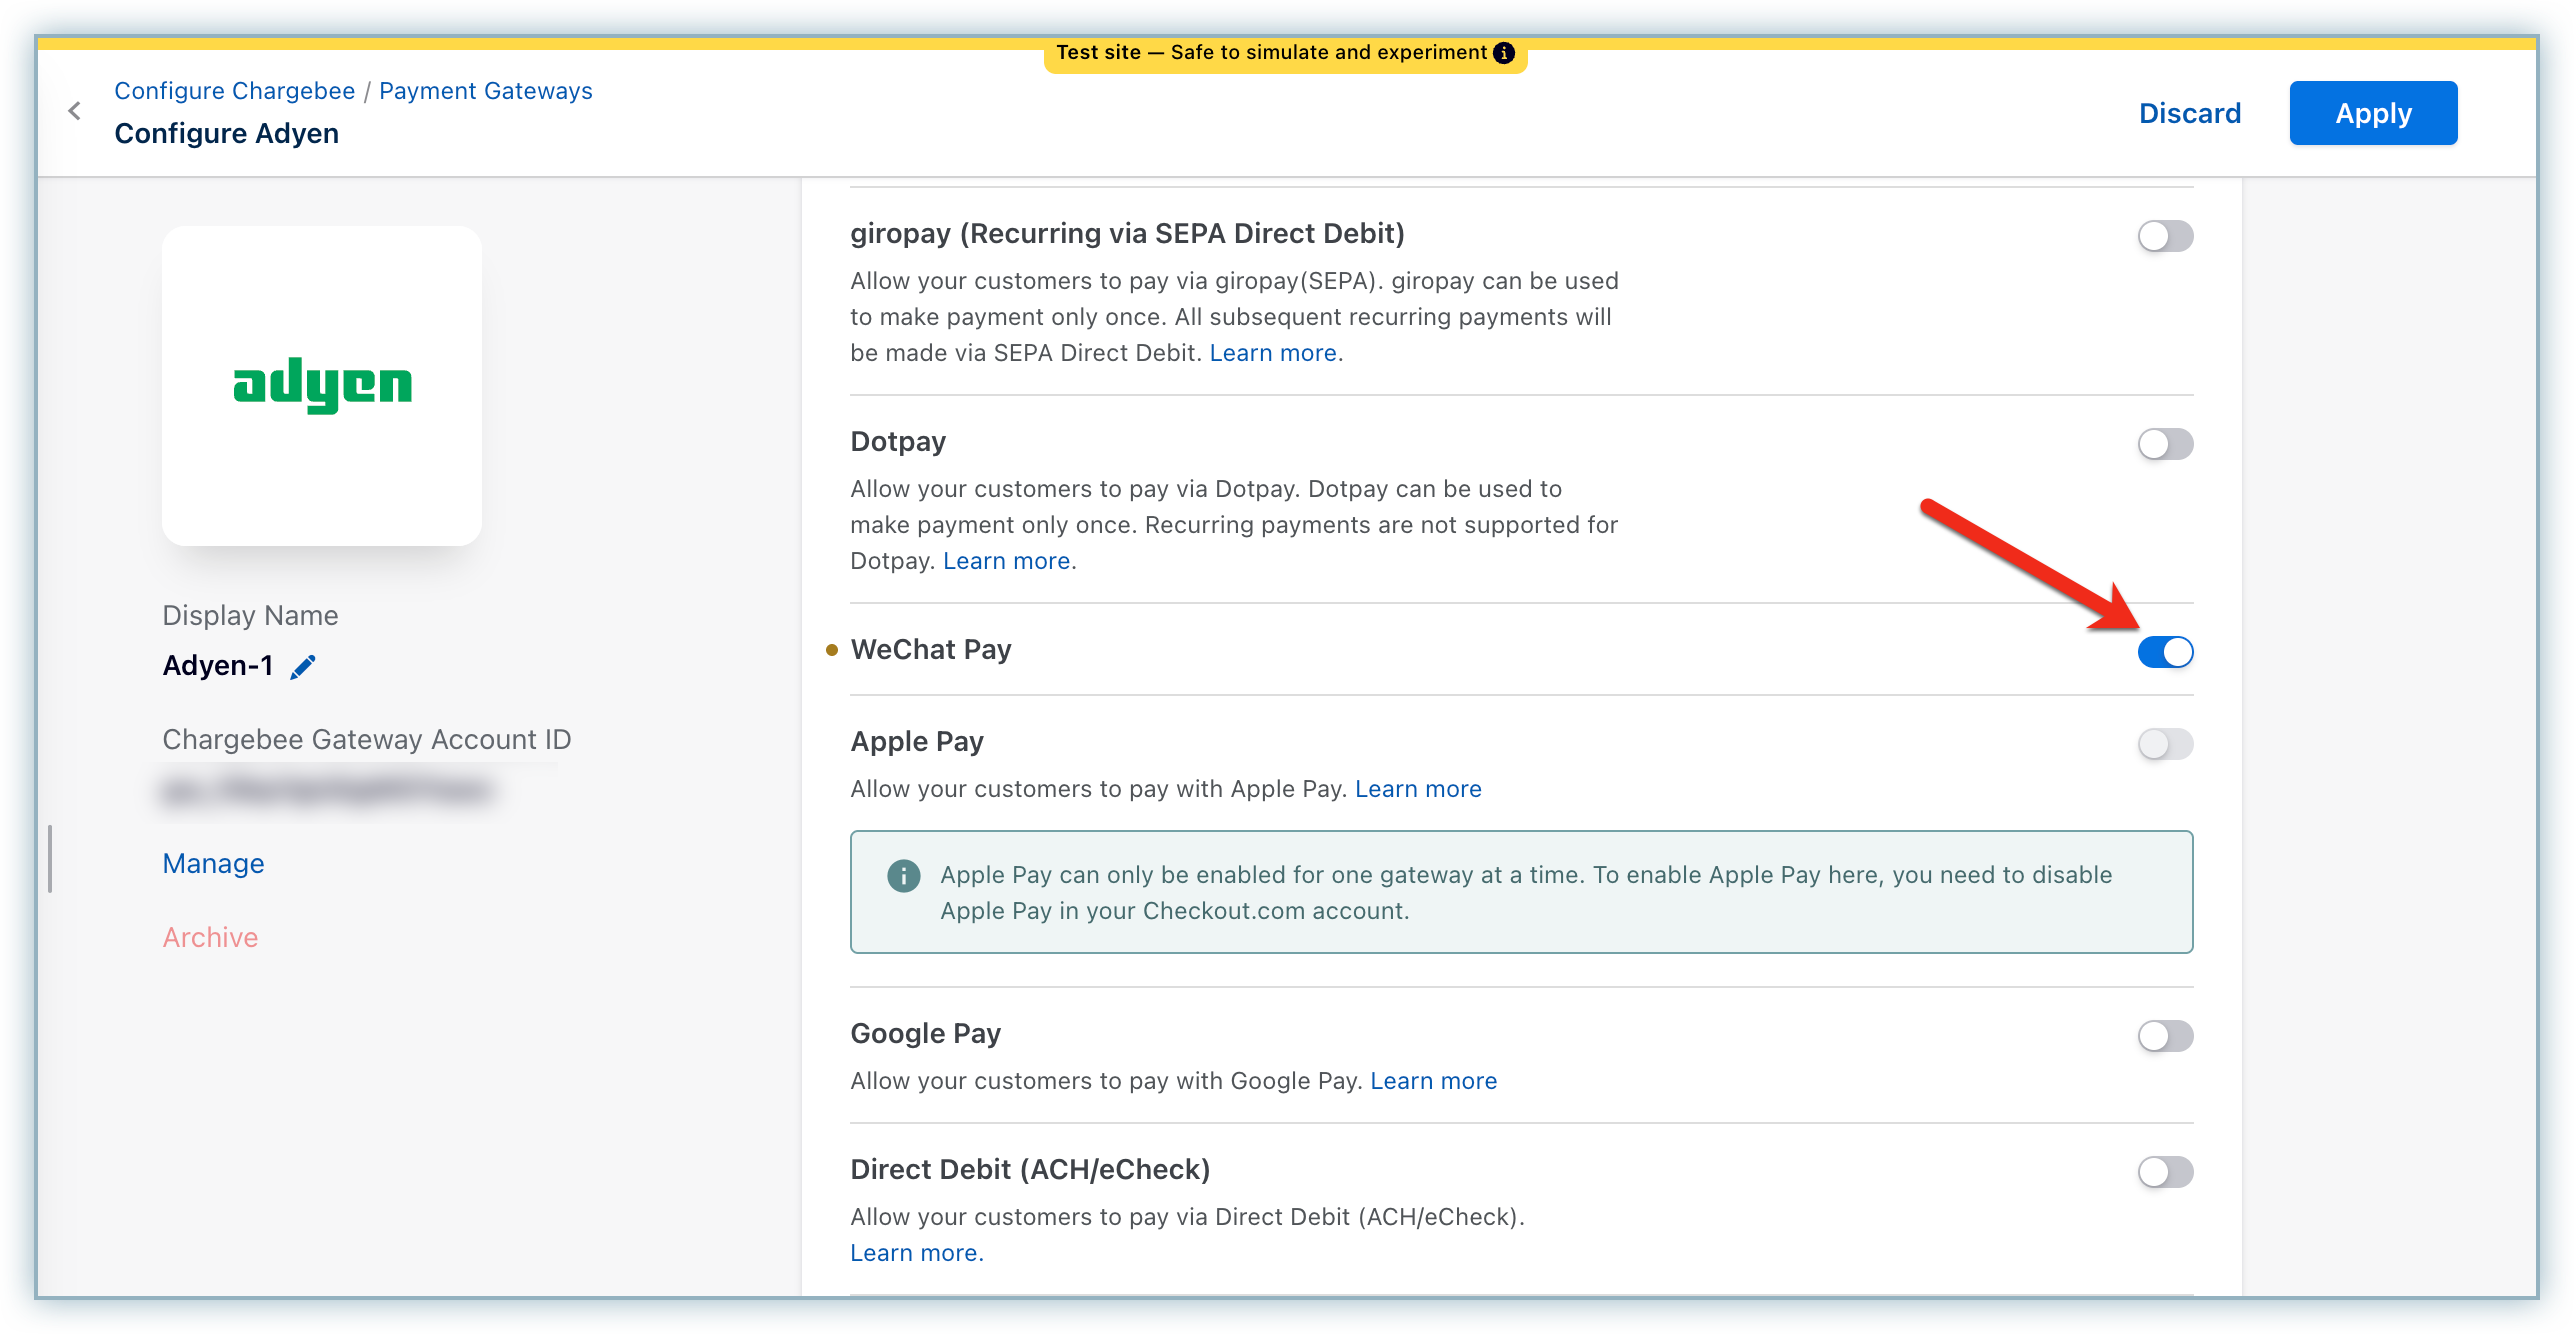Open Apple Pay Learn more link
Screen dimensions: 2574x1334
(x=1418, y=789)
